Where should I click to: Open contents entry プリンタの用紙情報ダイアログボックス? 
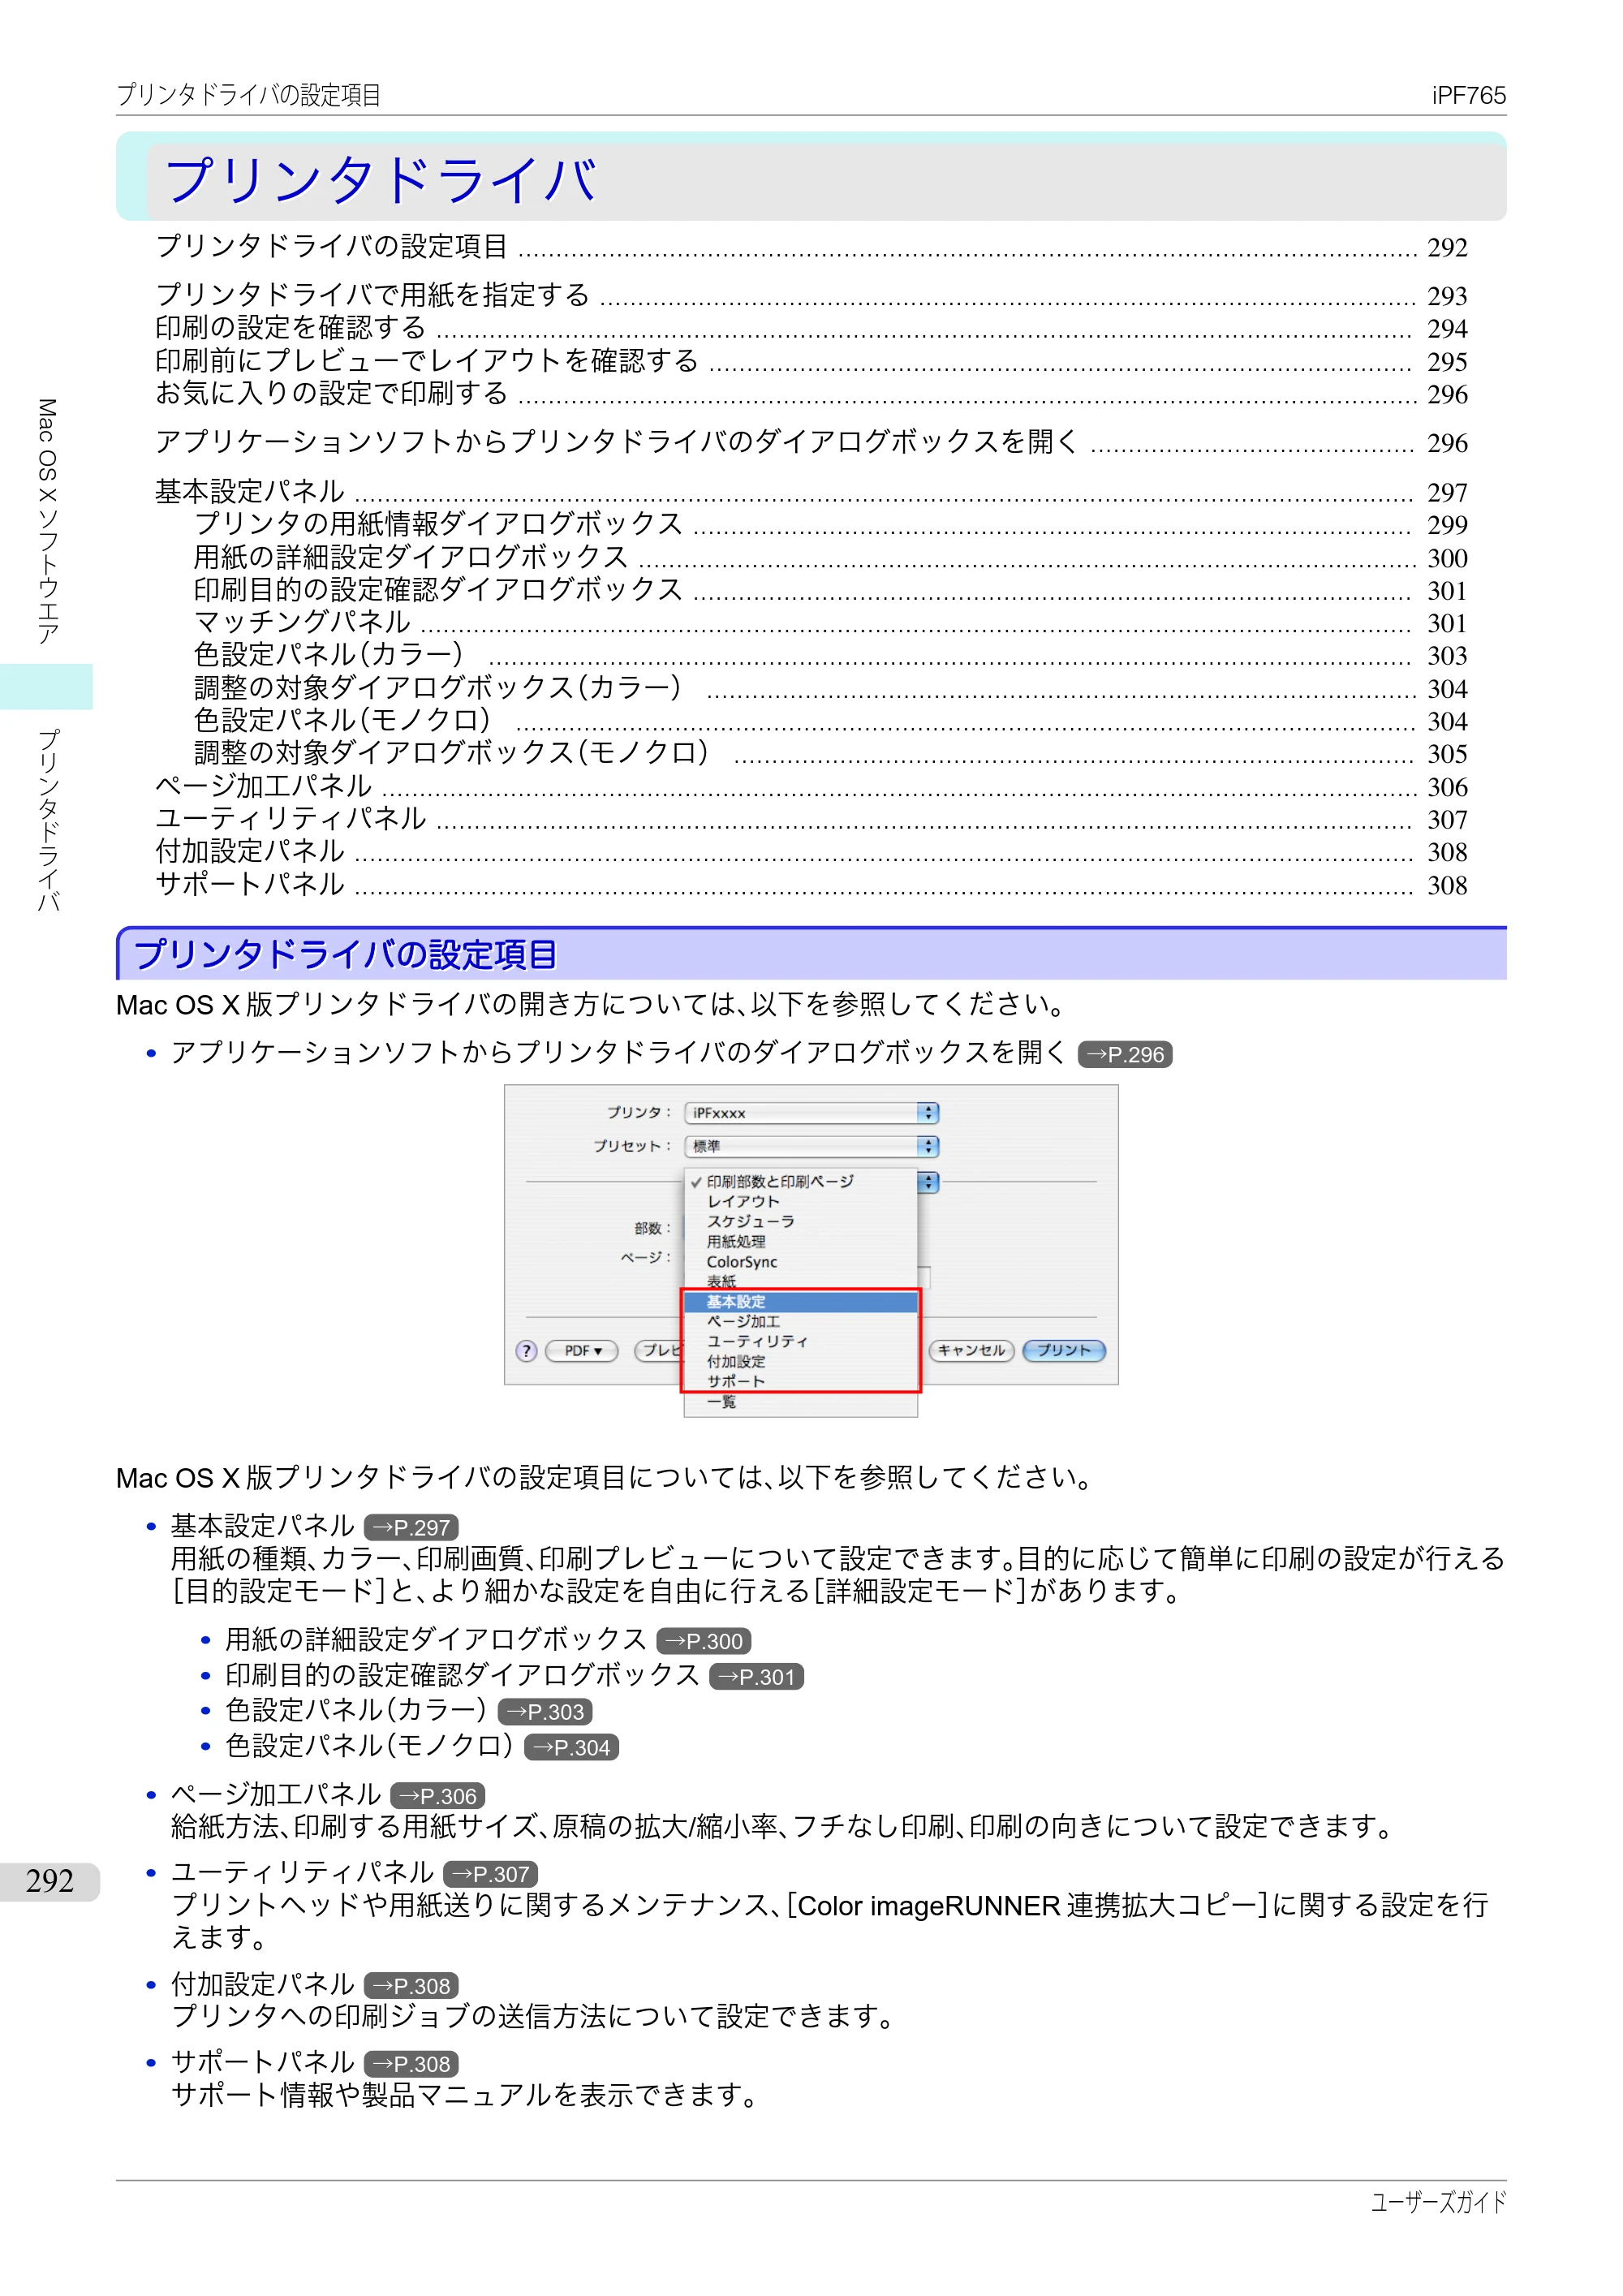click(830, 524)
